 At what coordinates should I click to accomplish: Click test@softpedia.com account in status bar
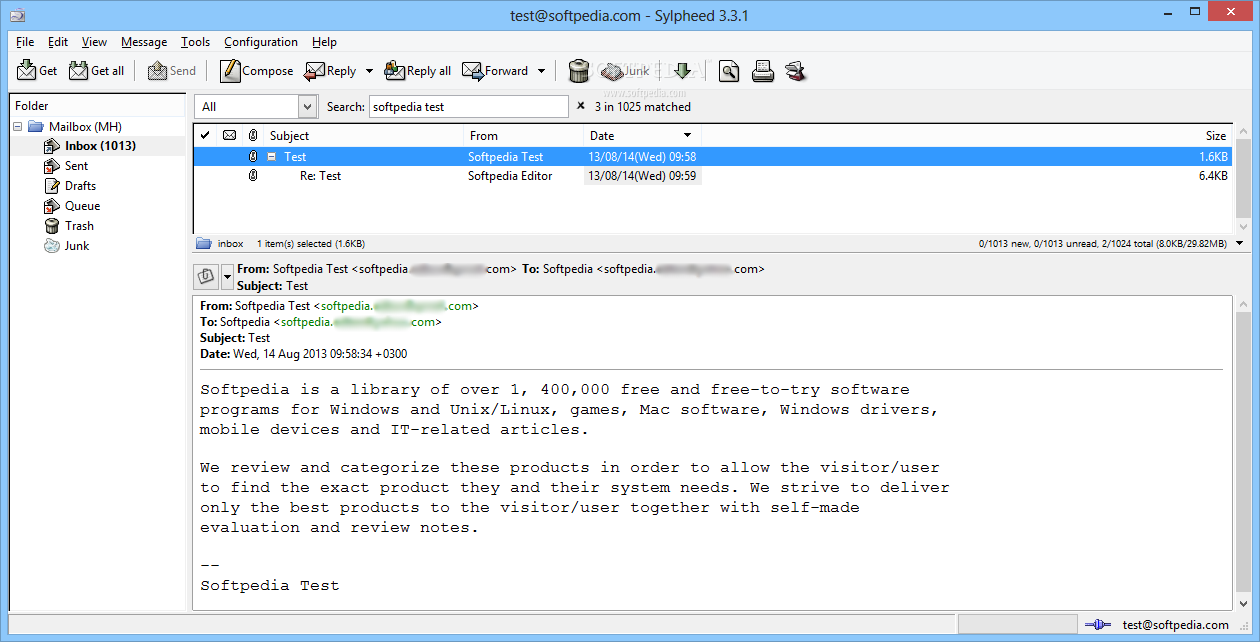click(1175, 625)
